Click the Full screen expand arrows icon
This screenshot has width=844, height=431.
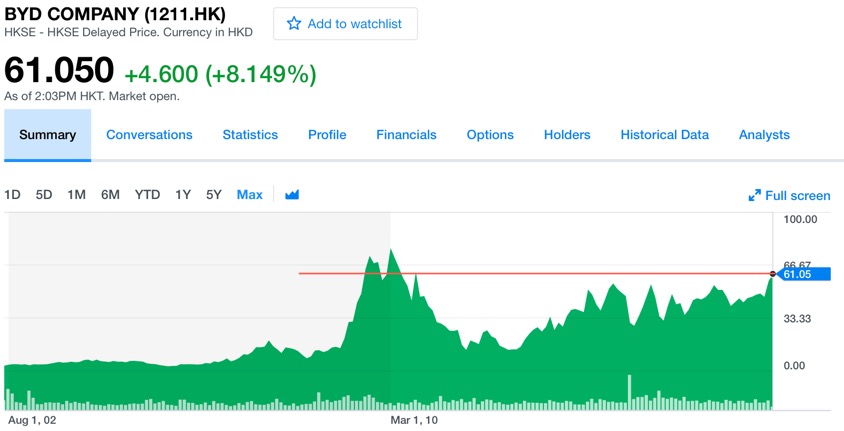click(755, 196)
